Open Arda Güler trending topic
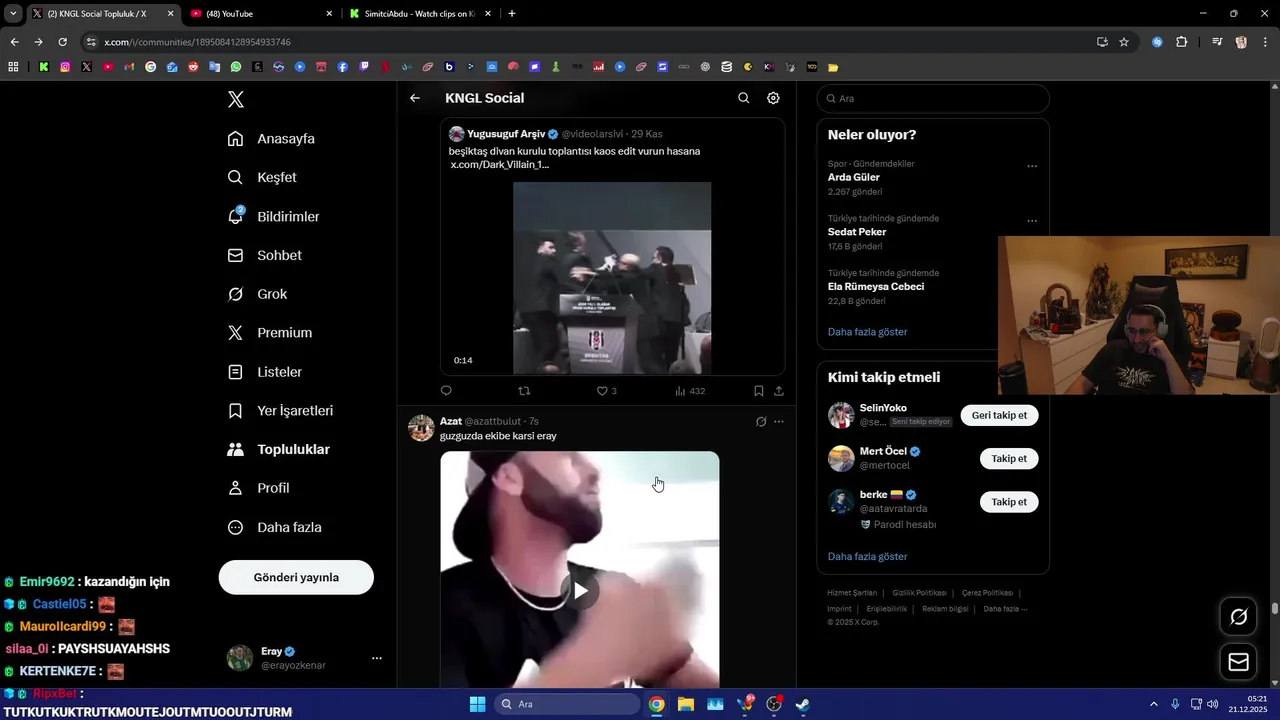This screenshot has height=720, width=1280. tap(854, 177)
